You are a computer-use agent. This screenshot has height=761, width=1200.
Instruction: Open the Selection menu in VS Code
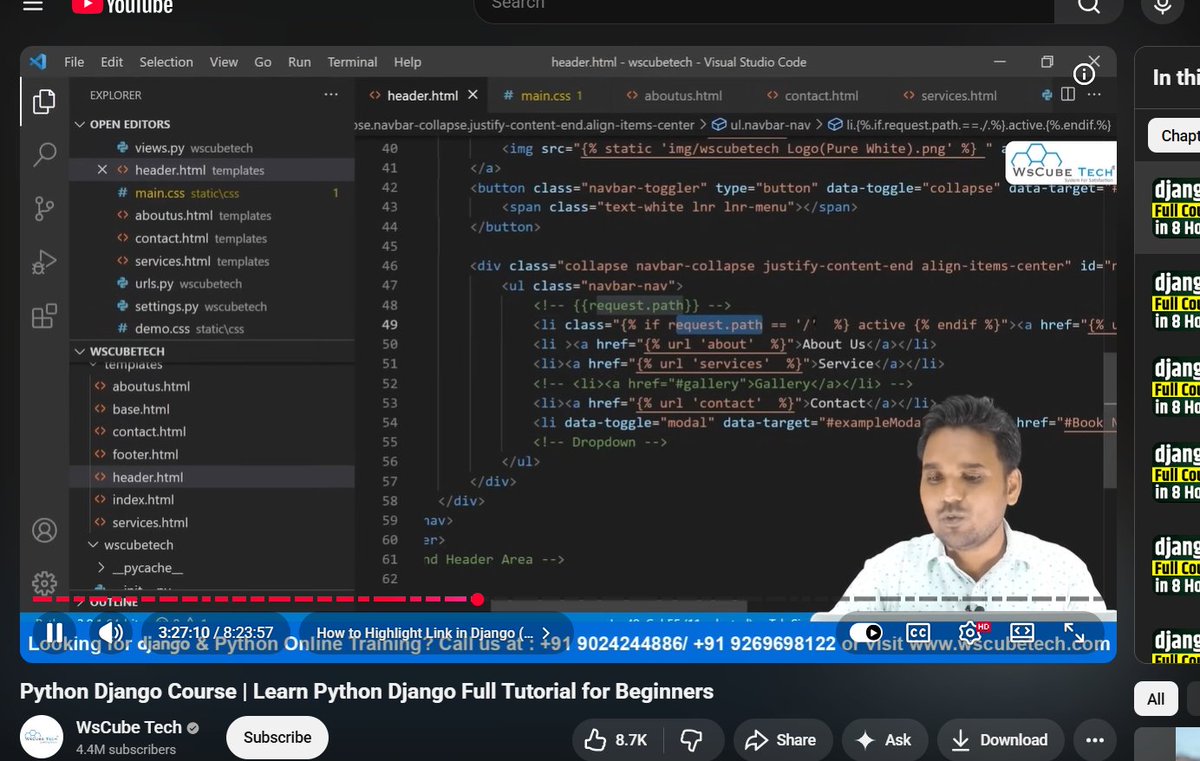(166, 62)
